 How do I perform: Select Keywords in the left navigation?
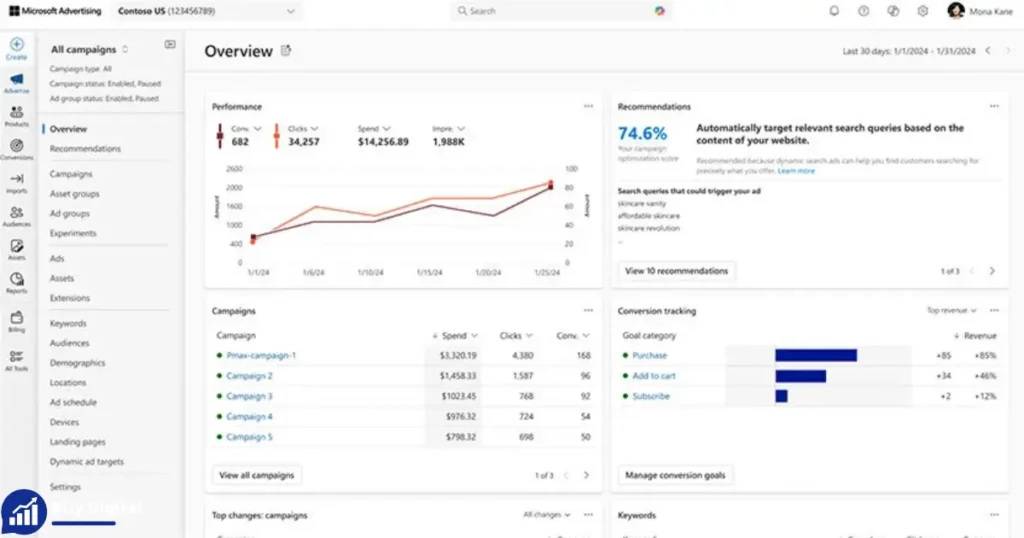68,324
